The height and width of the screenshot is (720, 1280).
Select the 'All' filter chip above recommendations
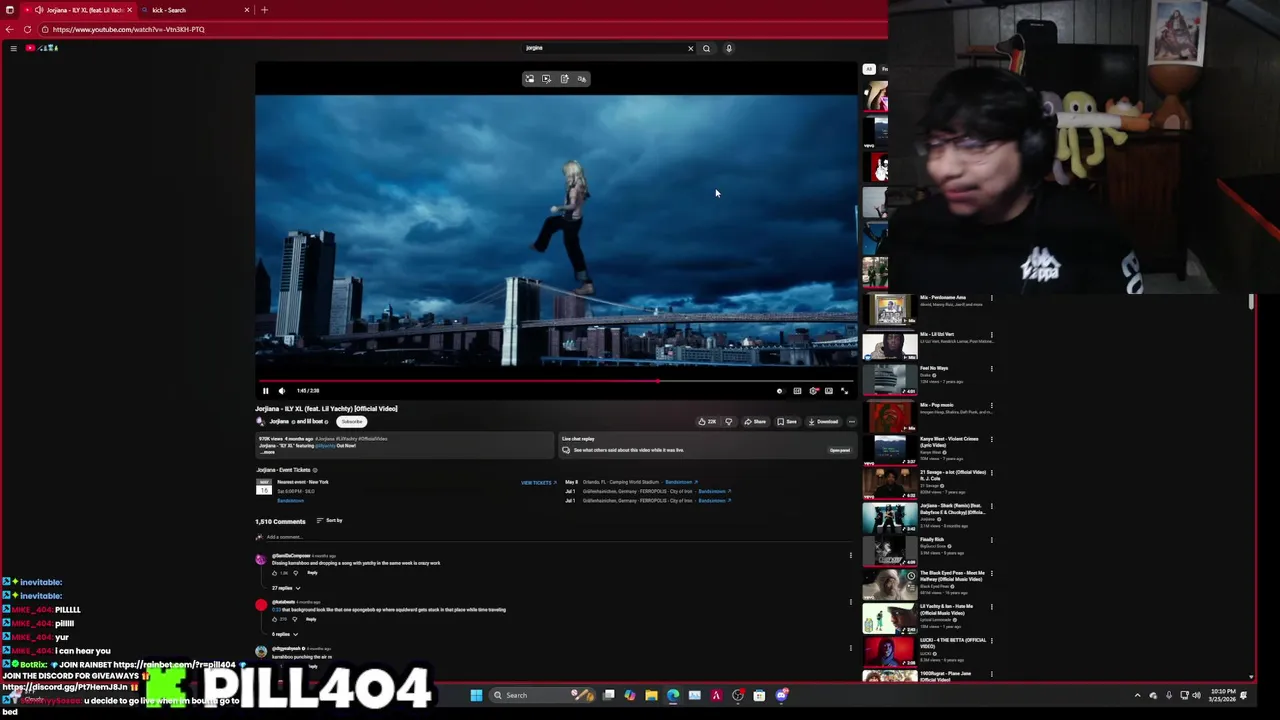(x=869, y=69)
